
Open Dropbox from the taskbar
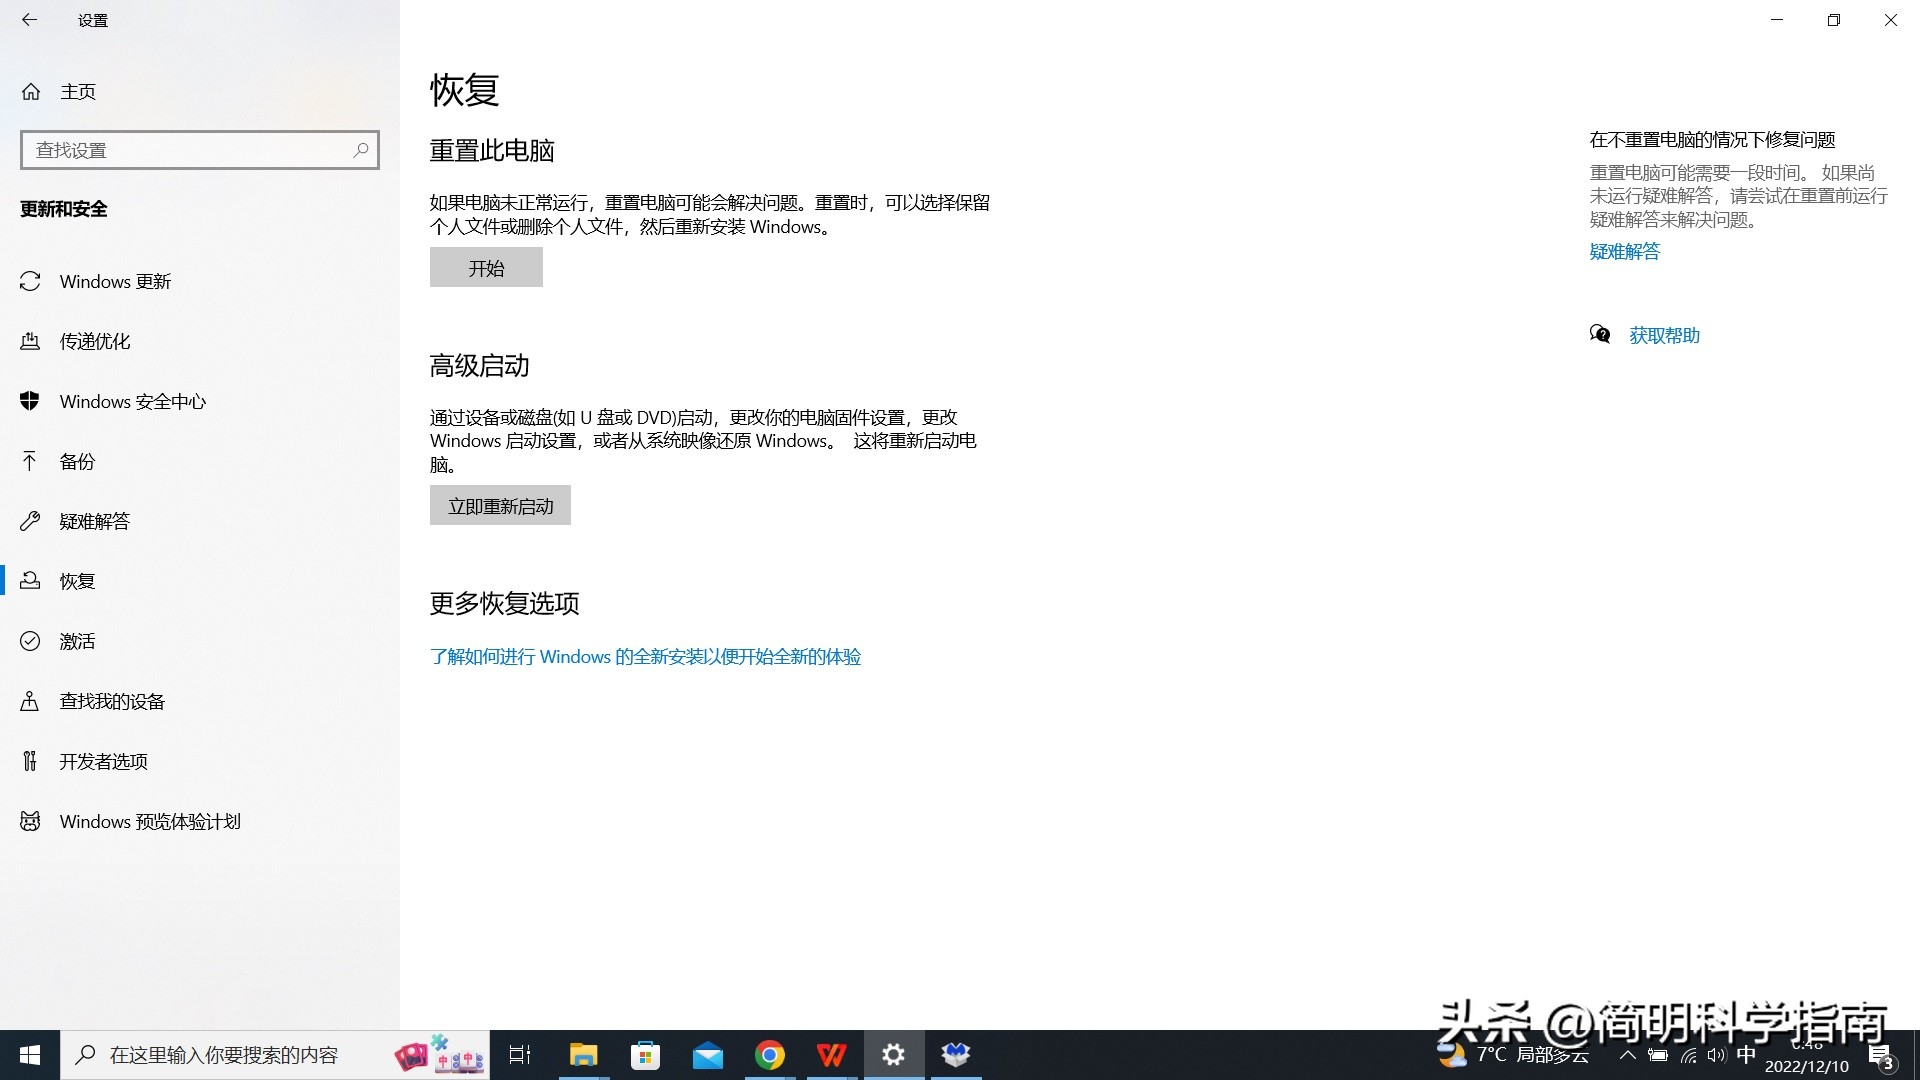(955, 1054)
